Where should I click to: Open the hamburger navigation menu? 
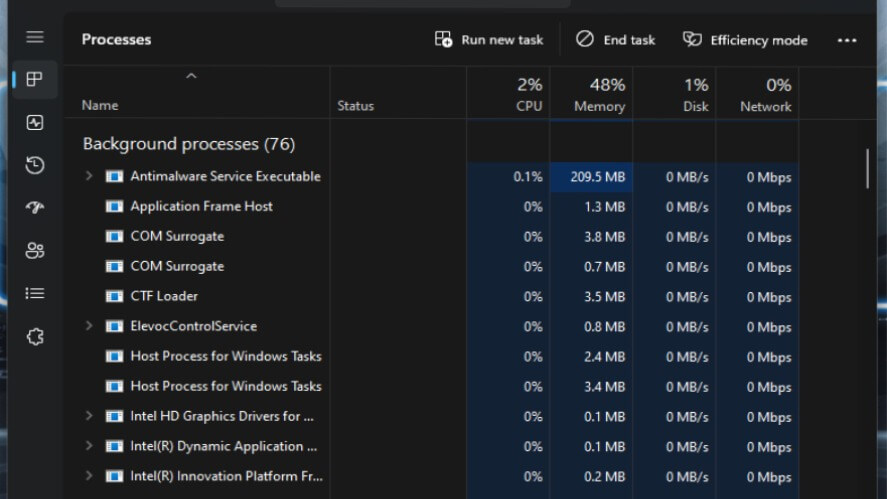coord(35,37)
